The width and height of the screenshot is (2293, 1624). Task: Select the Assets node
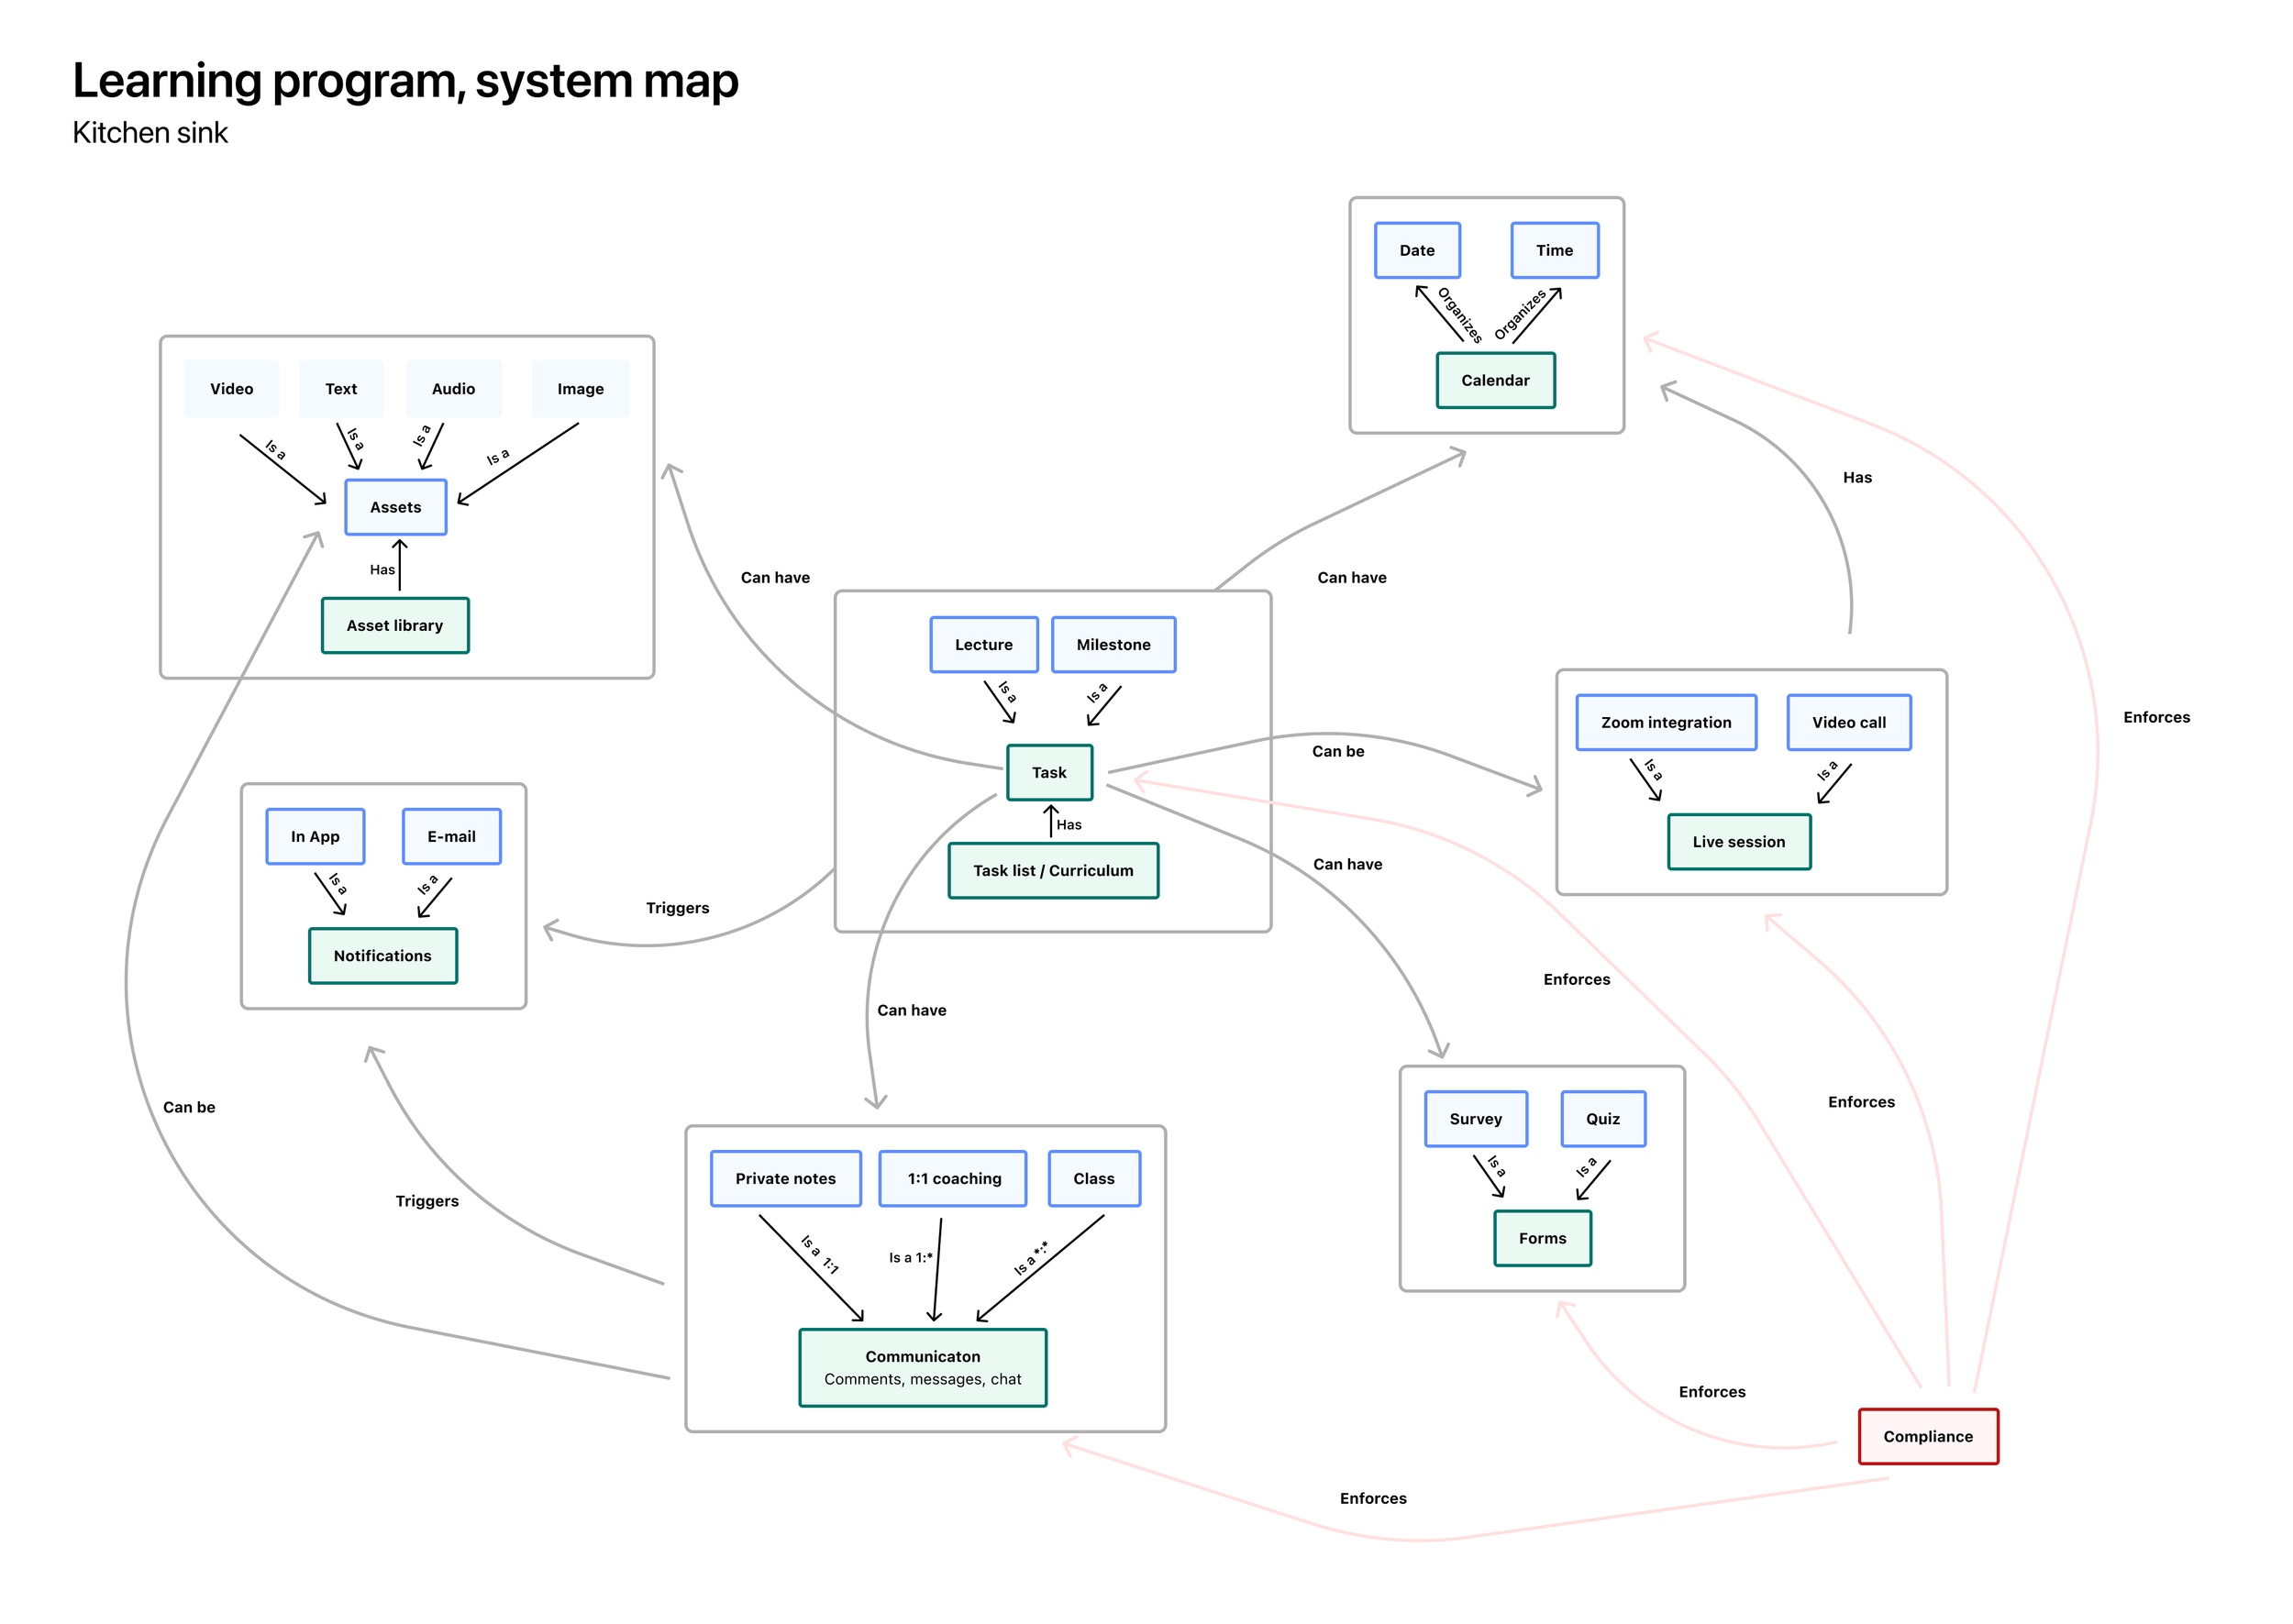(x=395, y=507)
